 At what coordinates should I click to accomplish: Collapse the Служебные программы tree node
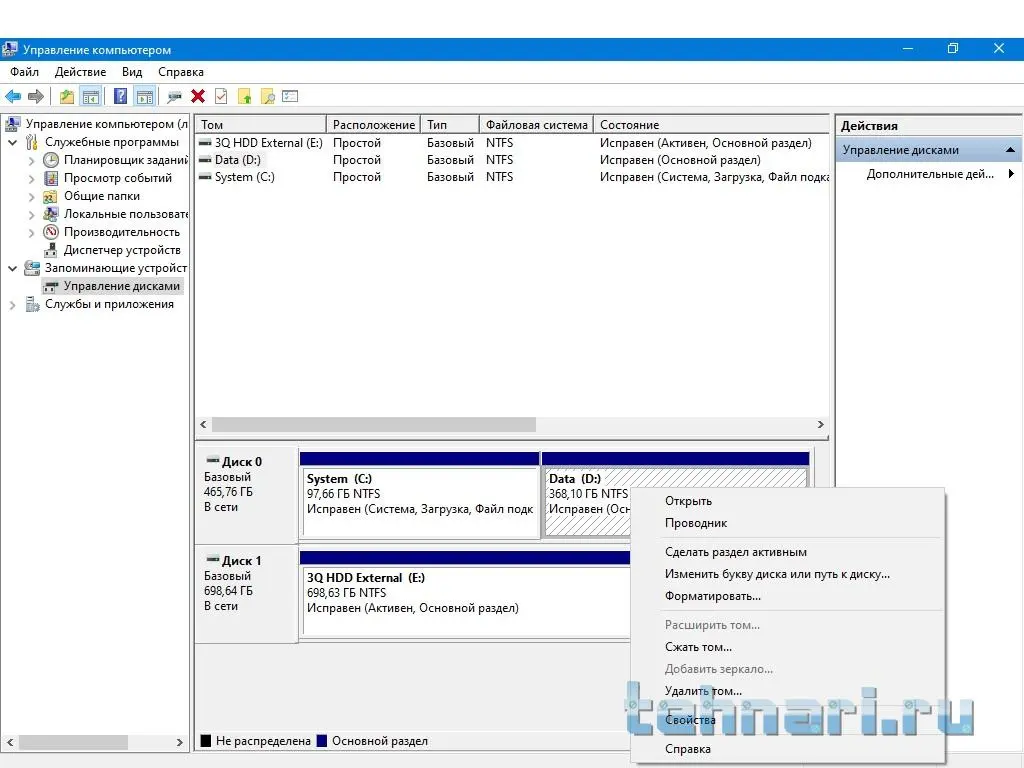(13, 142)
